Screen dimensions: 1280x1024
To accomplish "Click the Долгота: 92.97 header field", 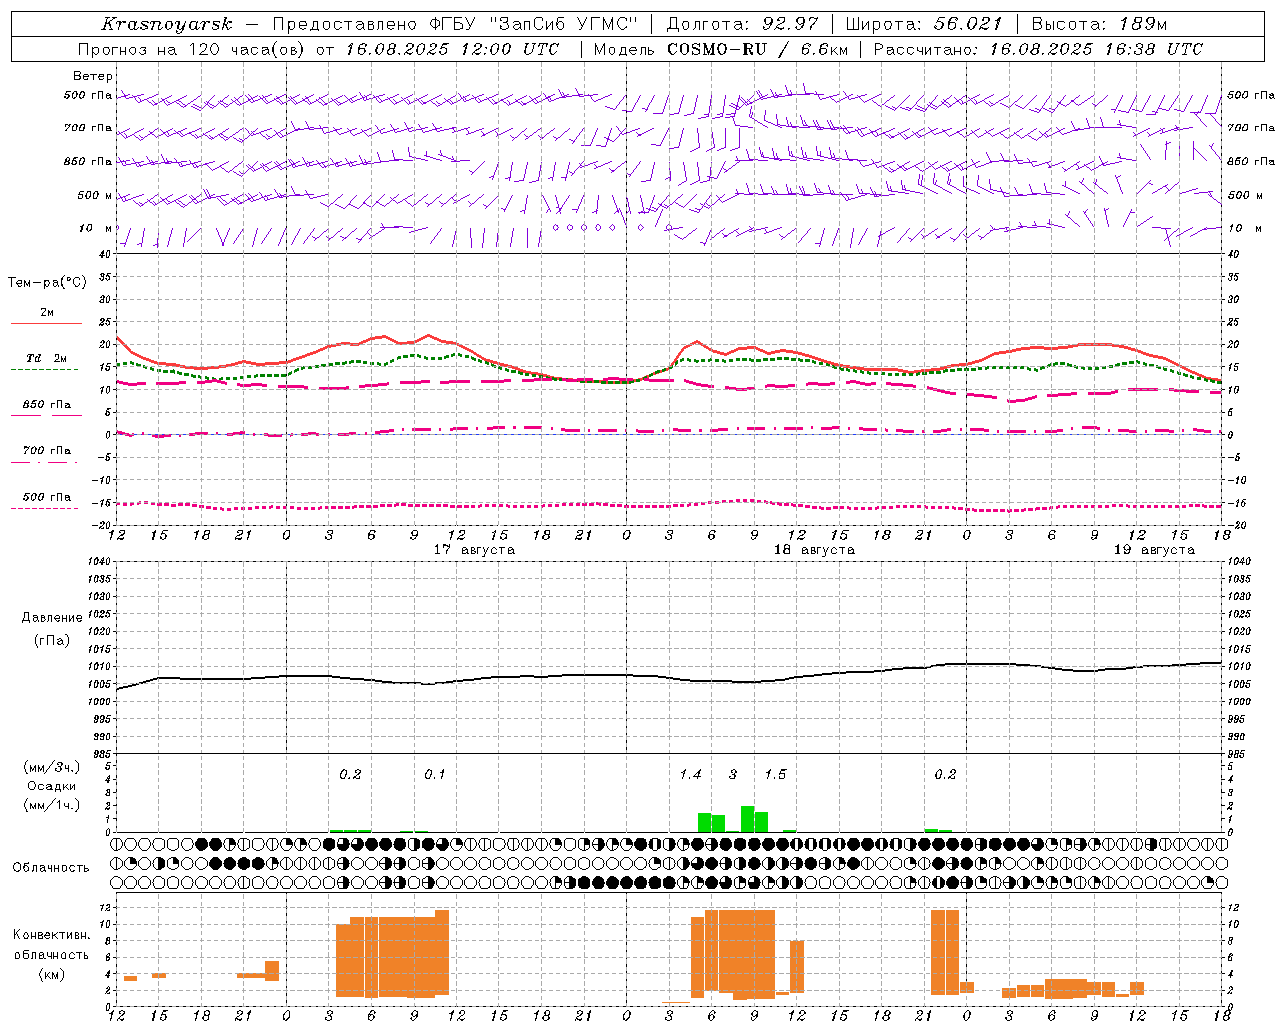I will [742, 24].
